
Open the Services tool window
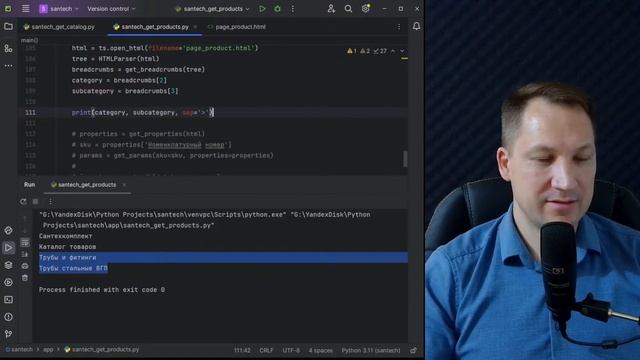[x=8, y=282]
